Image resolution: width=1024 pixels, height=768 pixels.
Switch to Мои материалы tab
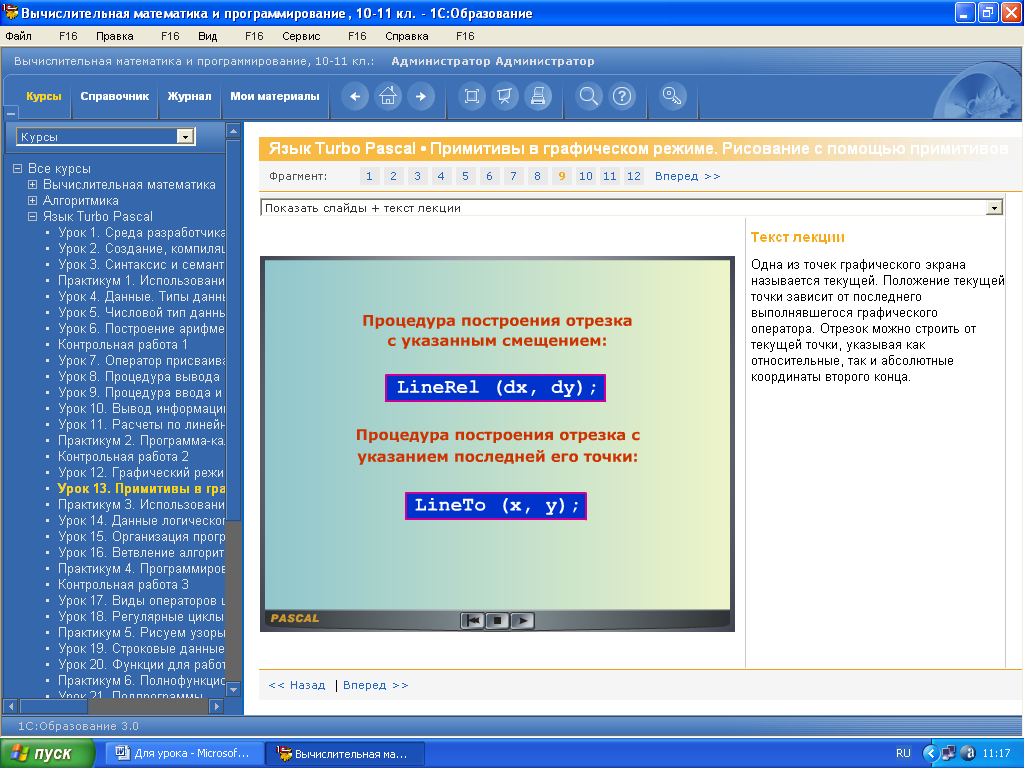pos(275,96)
